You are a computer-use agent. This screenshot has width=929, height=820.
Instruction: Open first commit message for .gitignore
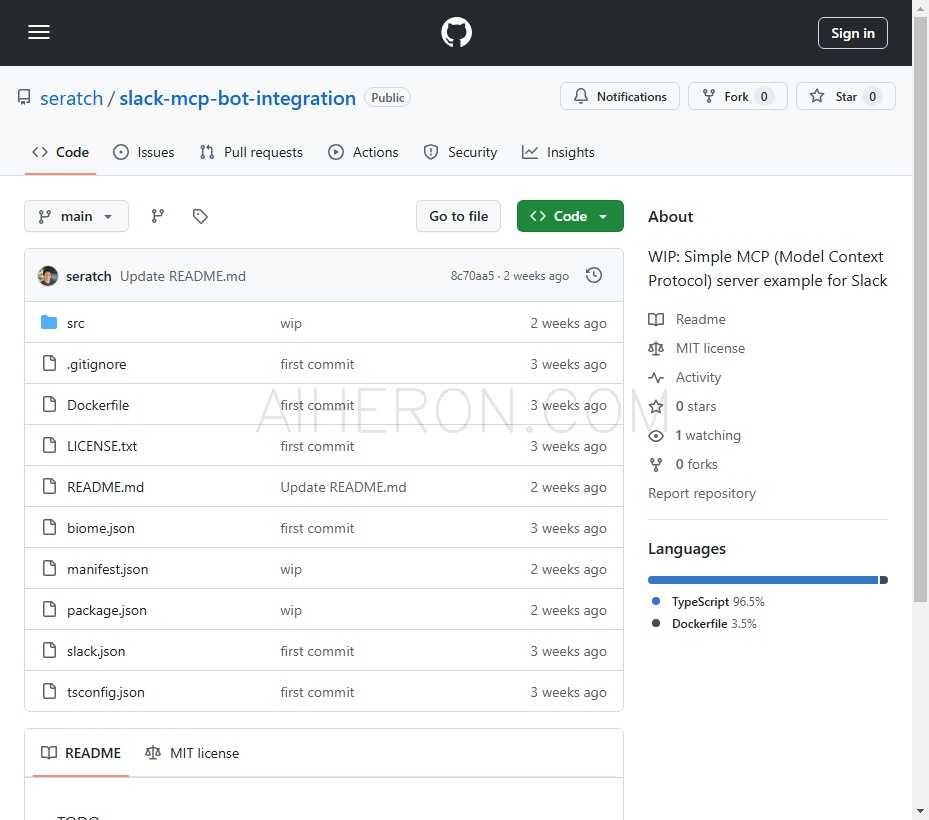[x=317, y=364]
